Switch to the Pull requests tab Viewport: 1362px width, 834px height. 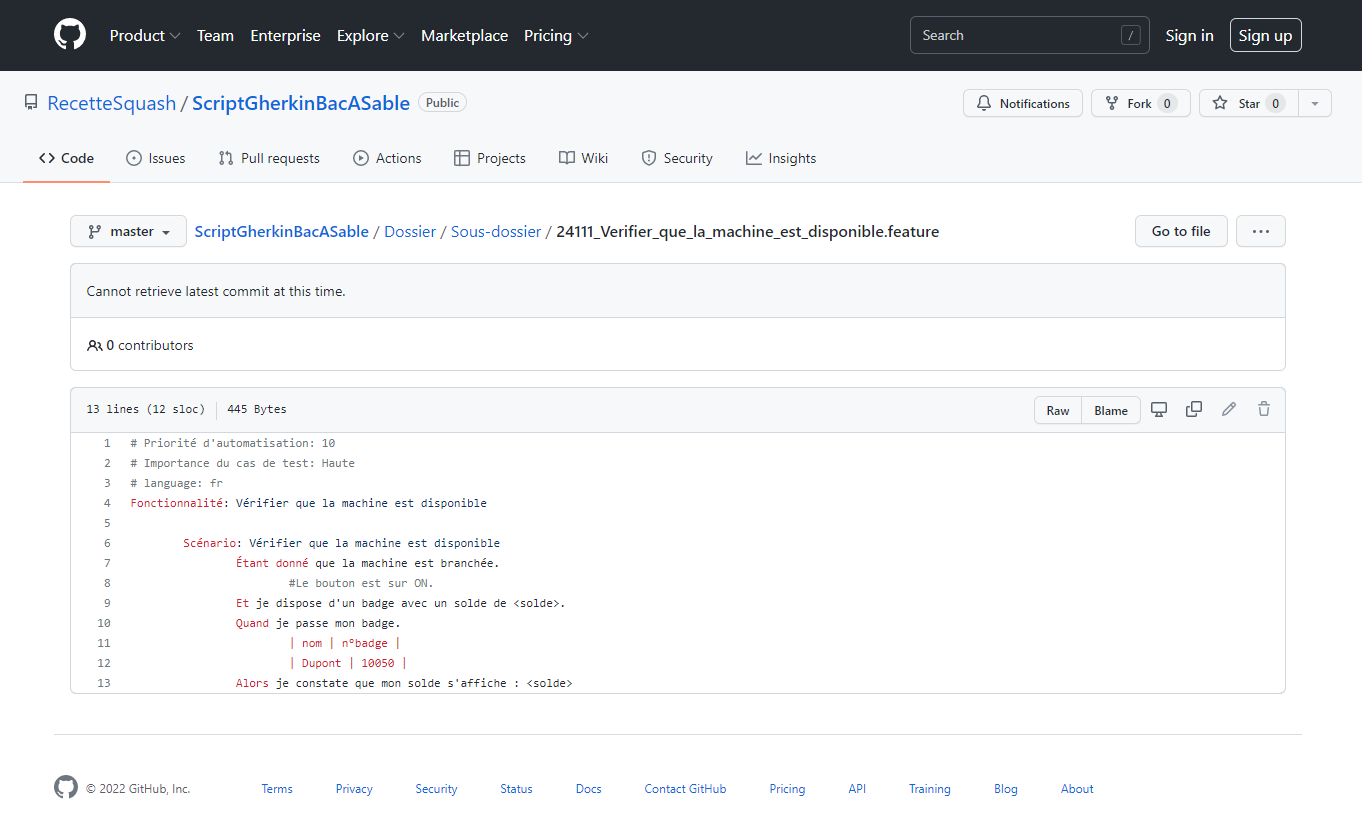268,158
